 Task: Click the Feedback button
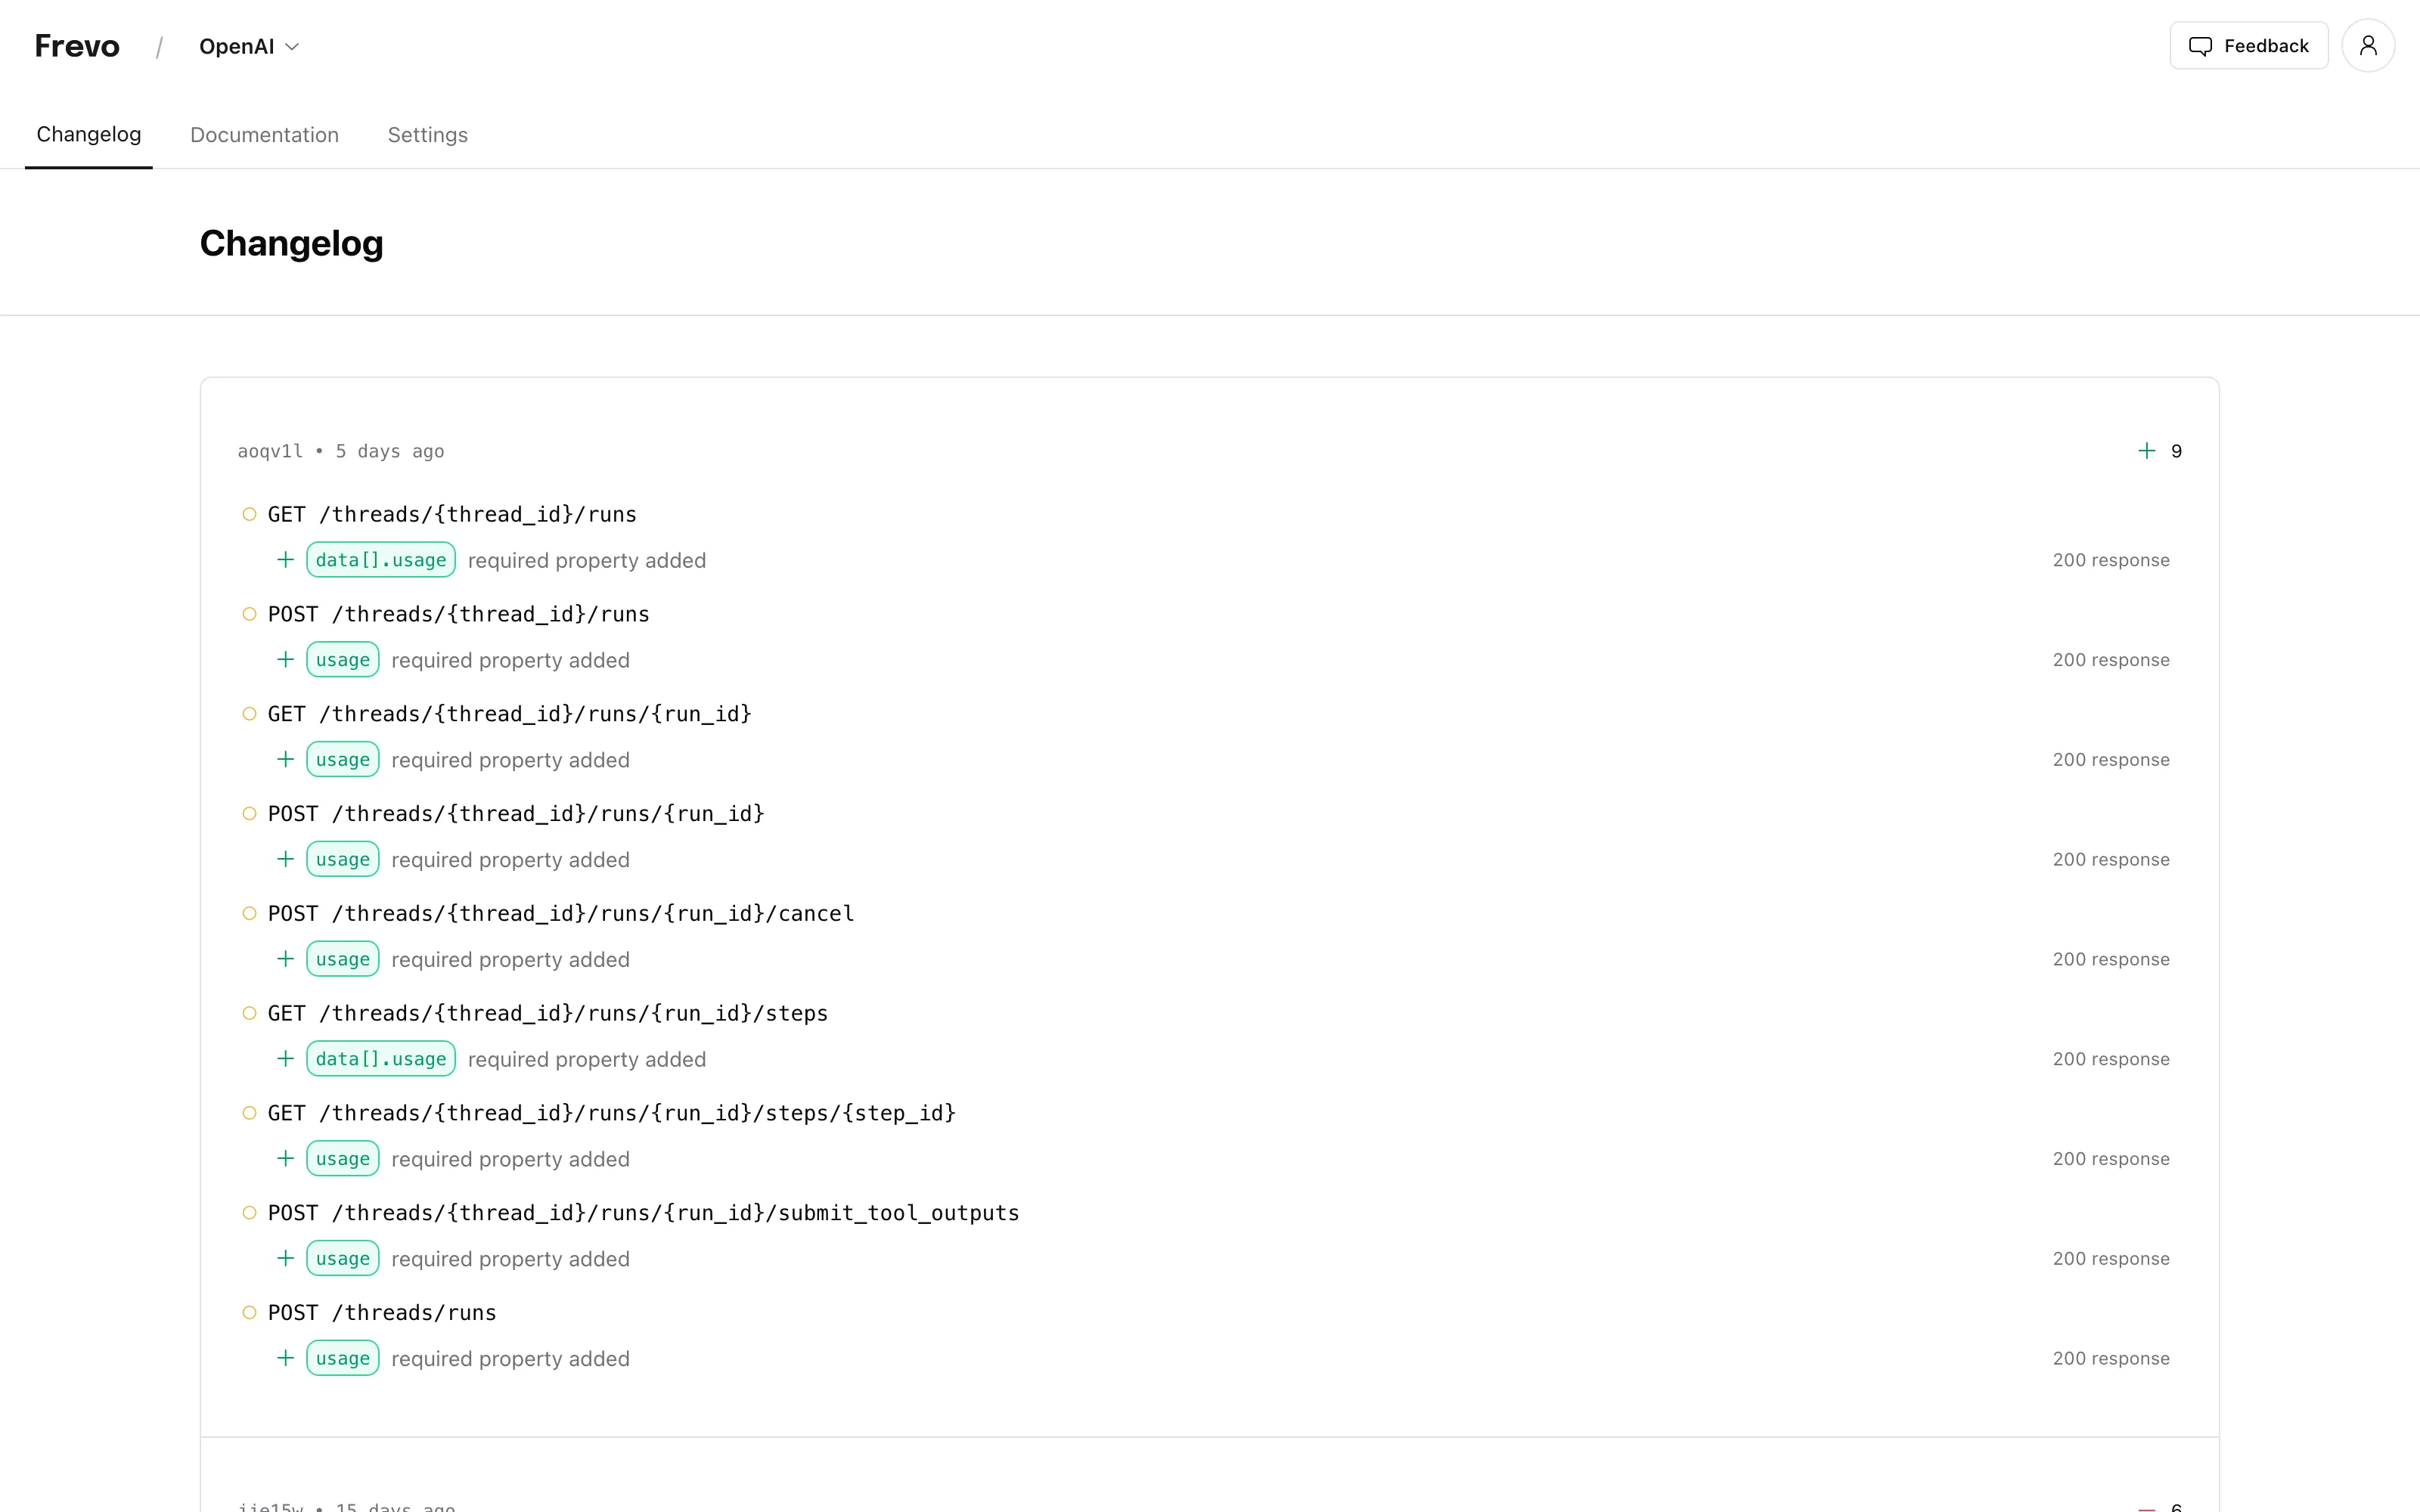click(2248, 46)
